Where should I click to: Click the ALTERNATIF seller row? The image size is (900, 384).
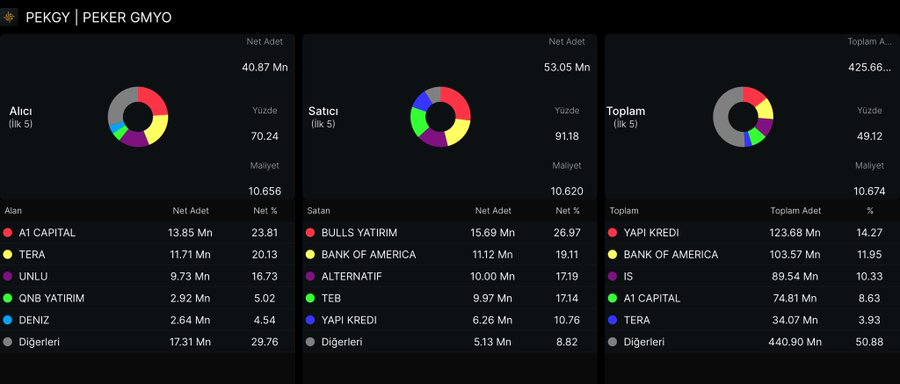[450, 277]
